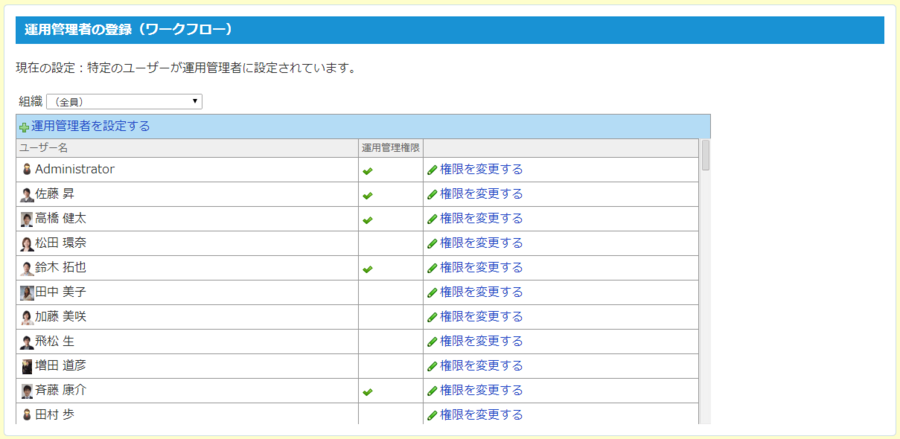Image resolution: width=900 pixels, height=439 pixels.
Task: Click the green plus icon for adding administrators
Action: pos(24,127)
